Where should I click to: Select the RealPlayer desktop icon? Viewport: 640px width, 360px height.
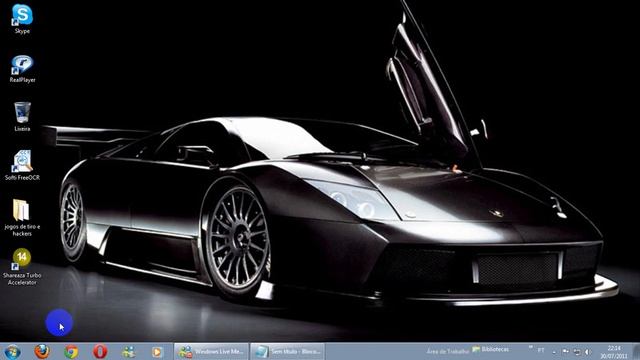[x=22, y=69]
